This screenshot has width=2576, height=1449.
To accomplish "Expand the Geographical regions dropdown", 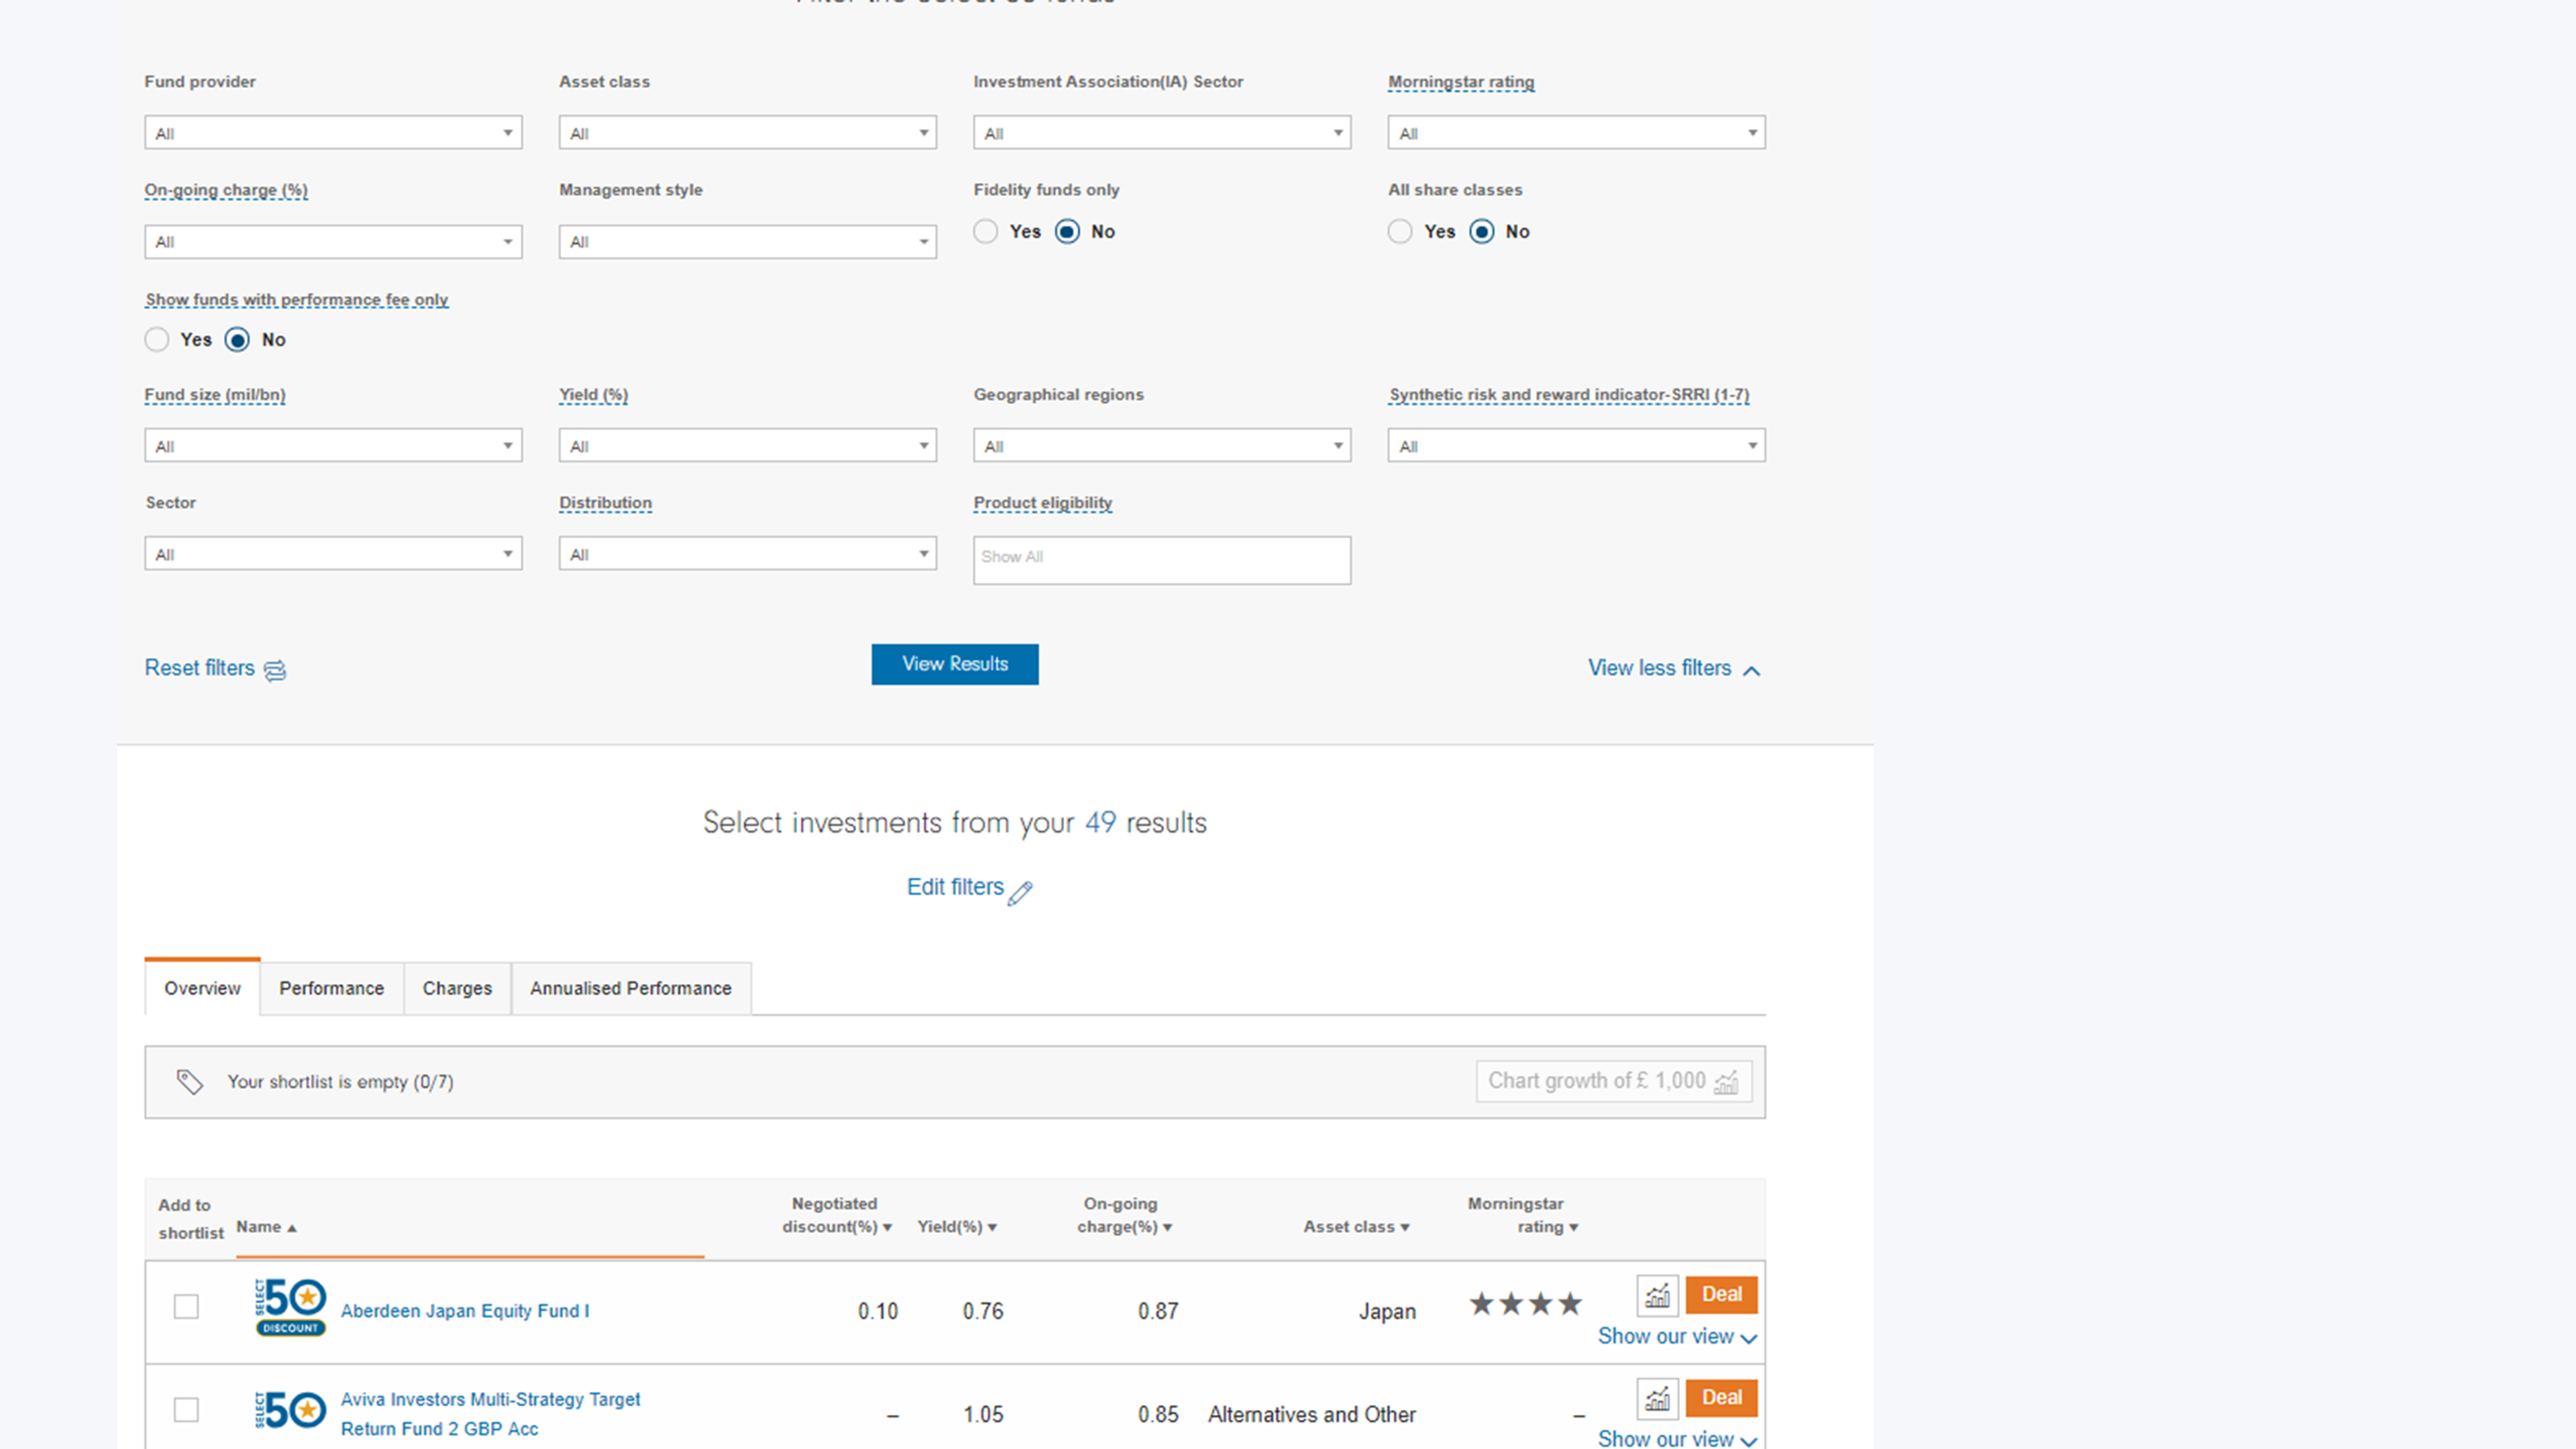I will [x=1162, y=446].
